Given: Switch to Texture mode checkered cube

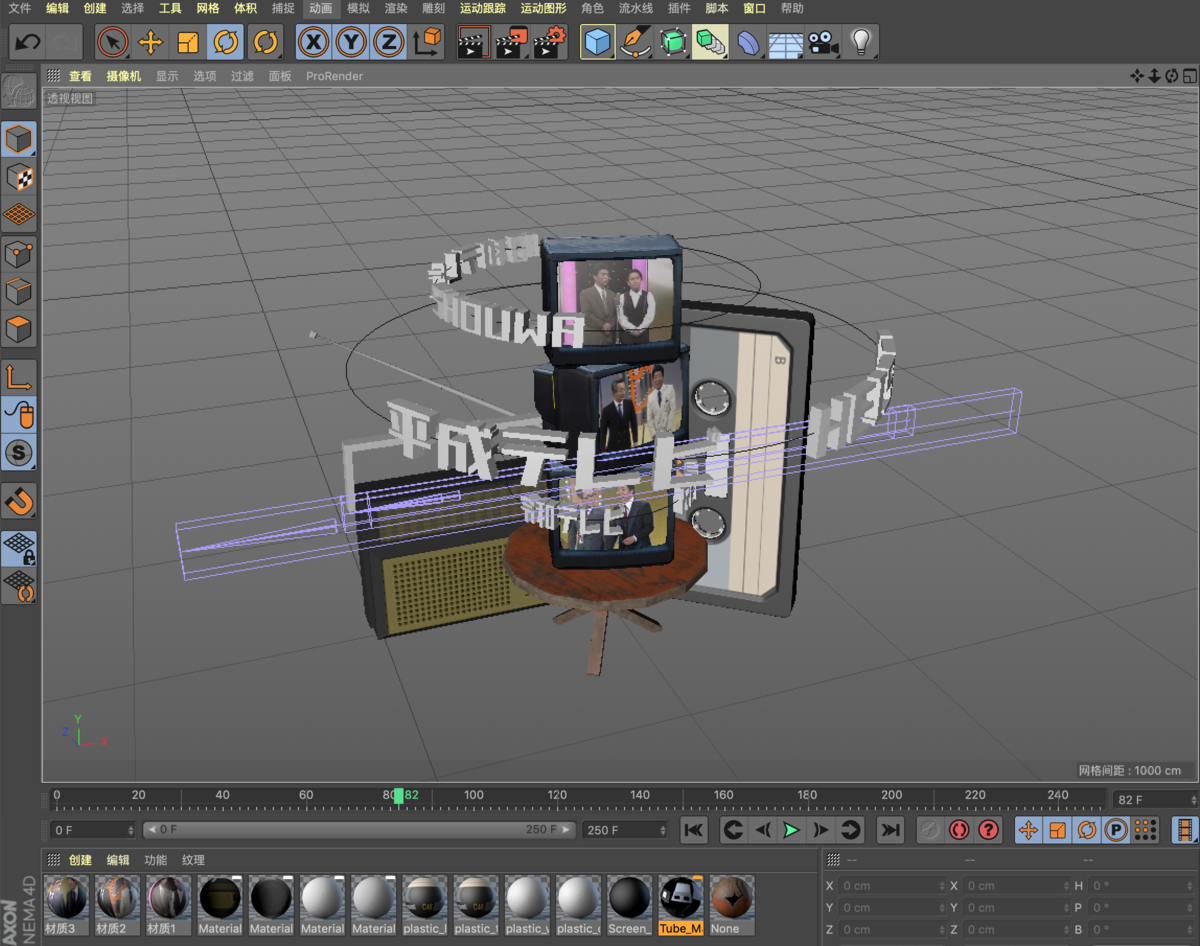Looking at the screenshot, I should pyautogui.click(x=19, y=177).
